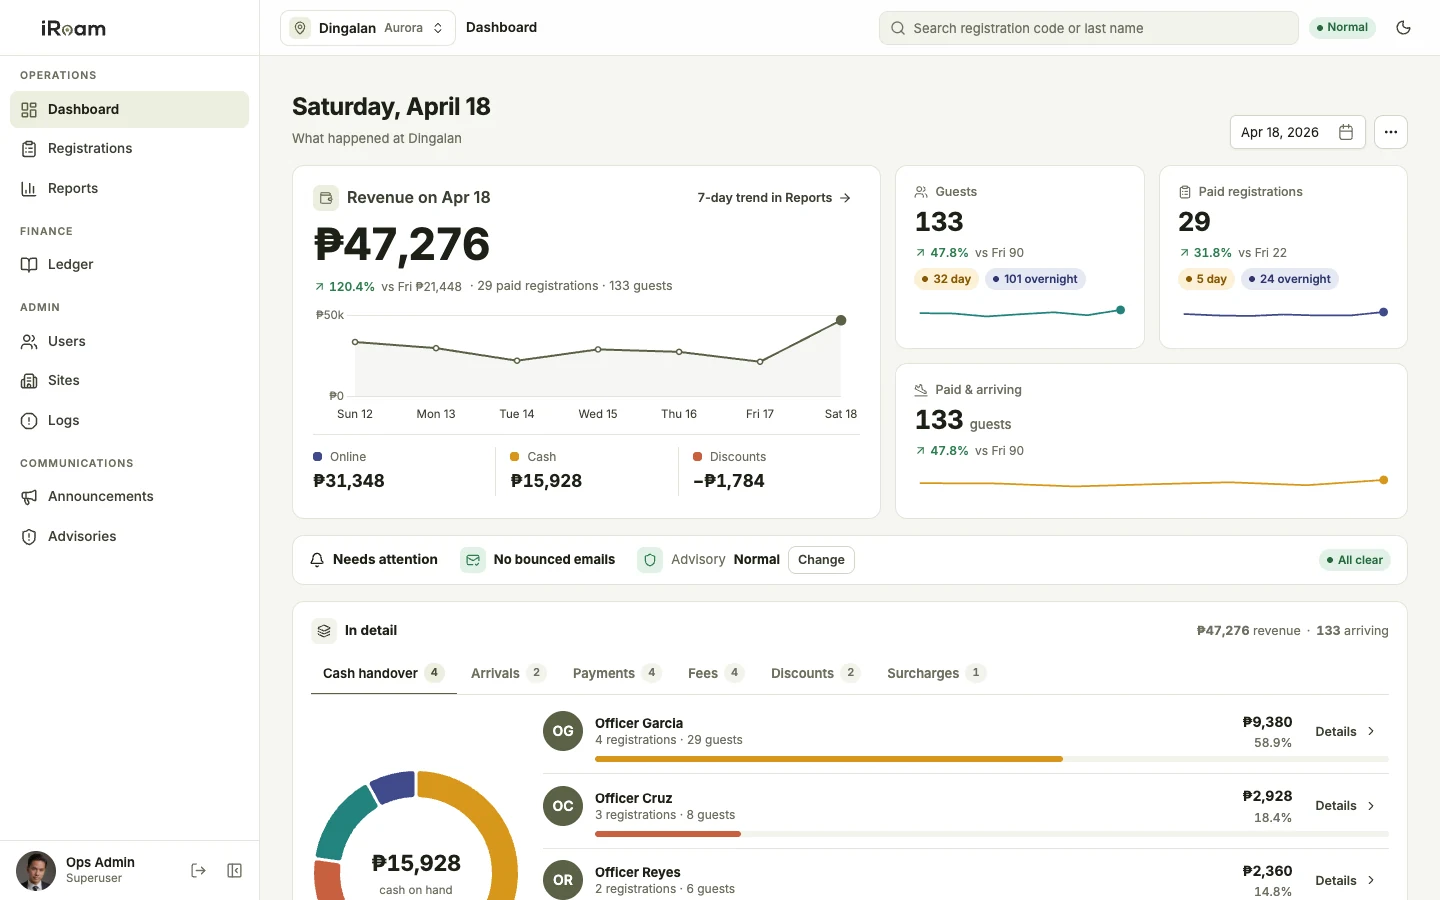The width and height of the screenshot is (1440, 900).
Task: Click the In detail layers icon
Action: click(x=324, y=631)
